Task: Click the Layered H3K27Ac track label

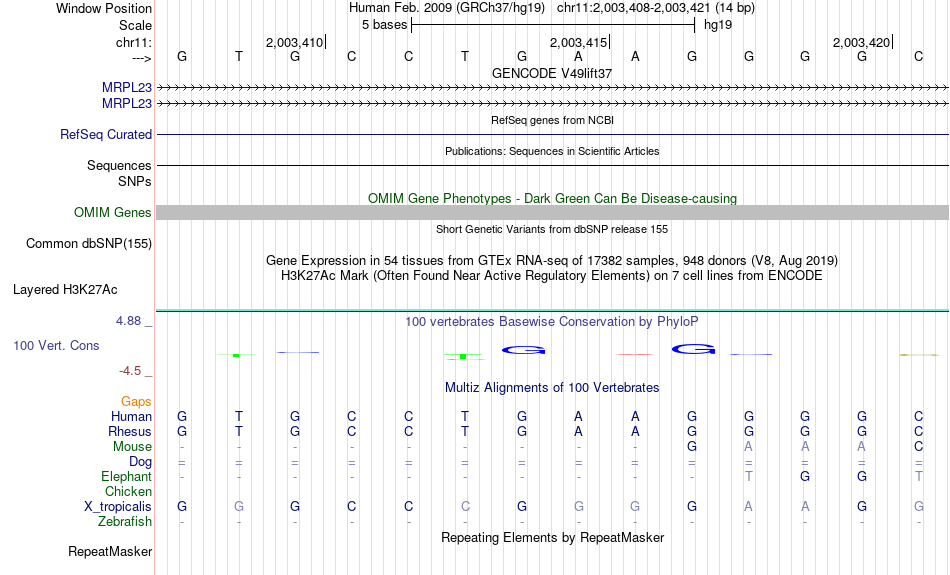Action: (65, 290)
